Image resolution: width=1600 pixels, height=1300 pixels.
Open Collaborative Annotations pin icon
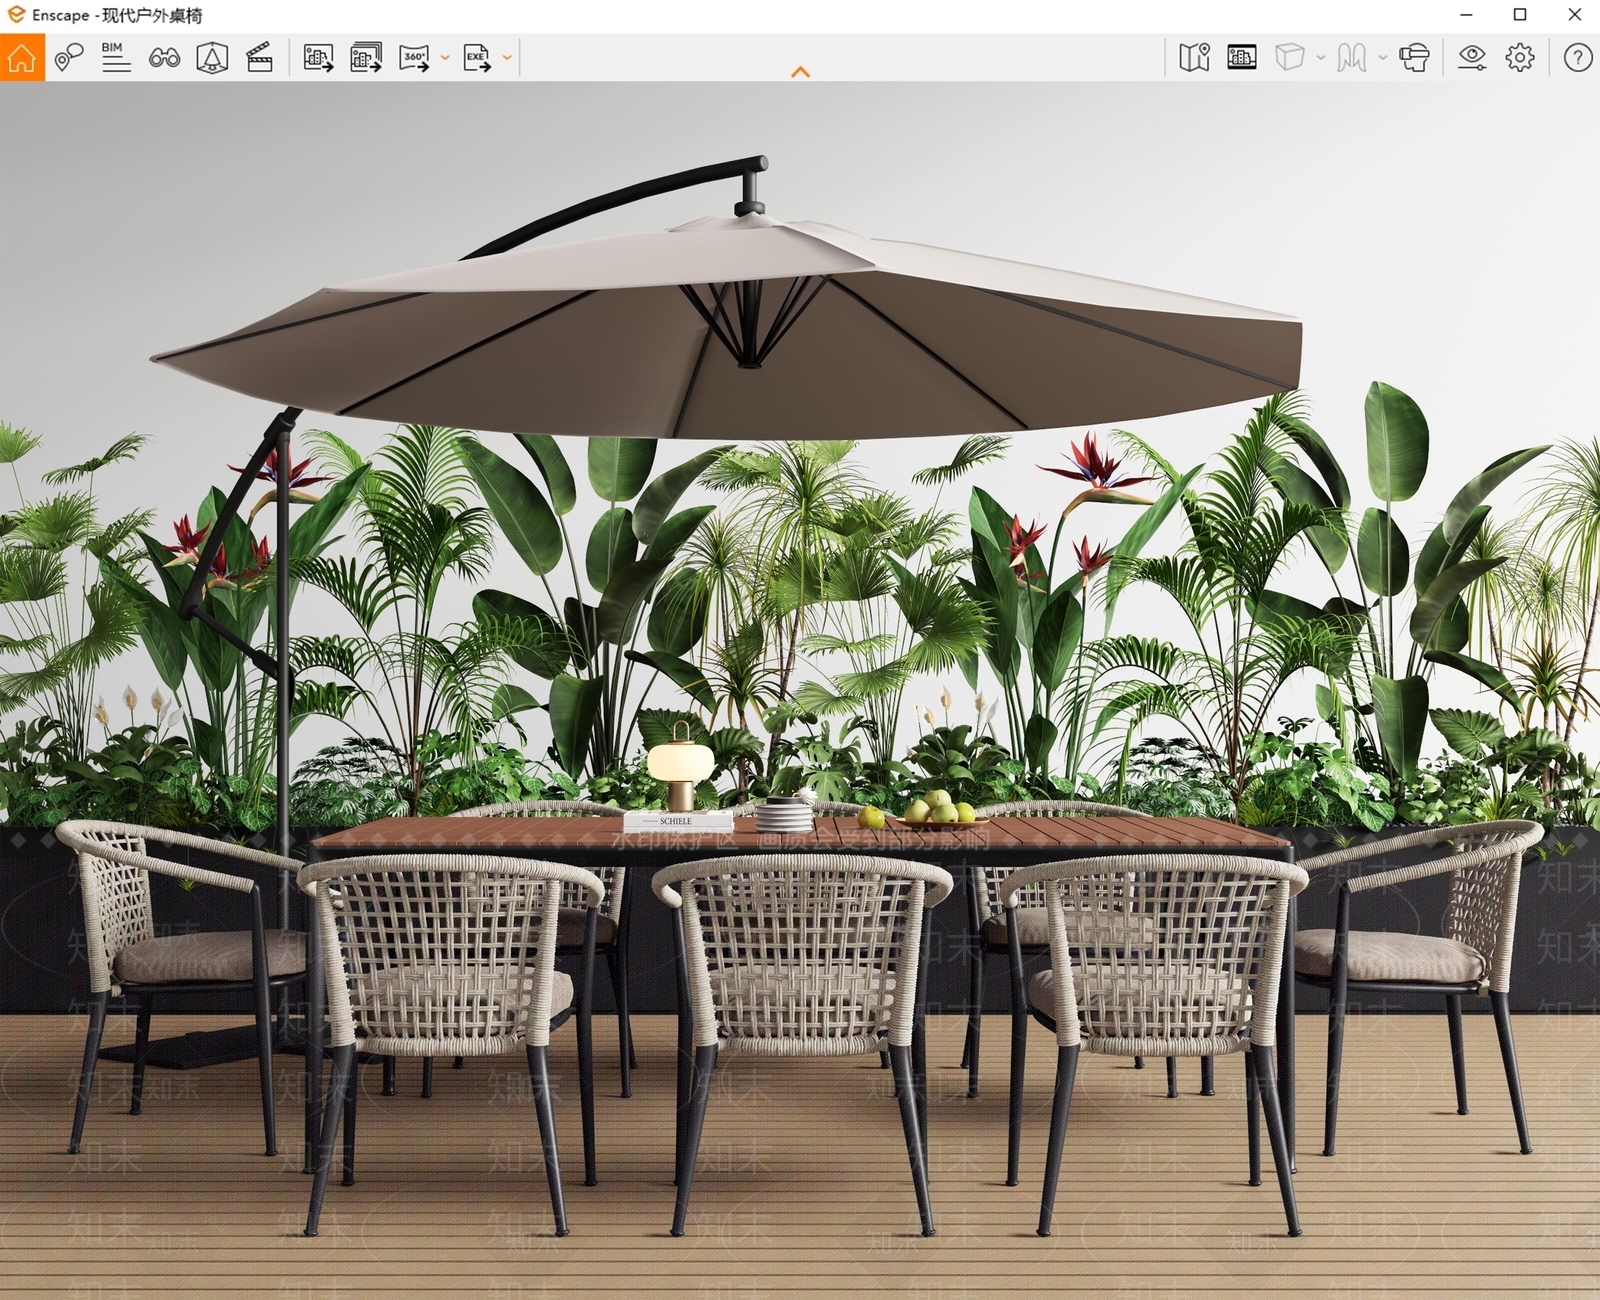tap(68, 58)
